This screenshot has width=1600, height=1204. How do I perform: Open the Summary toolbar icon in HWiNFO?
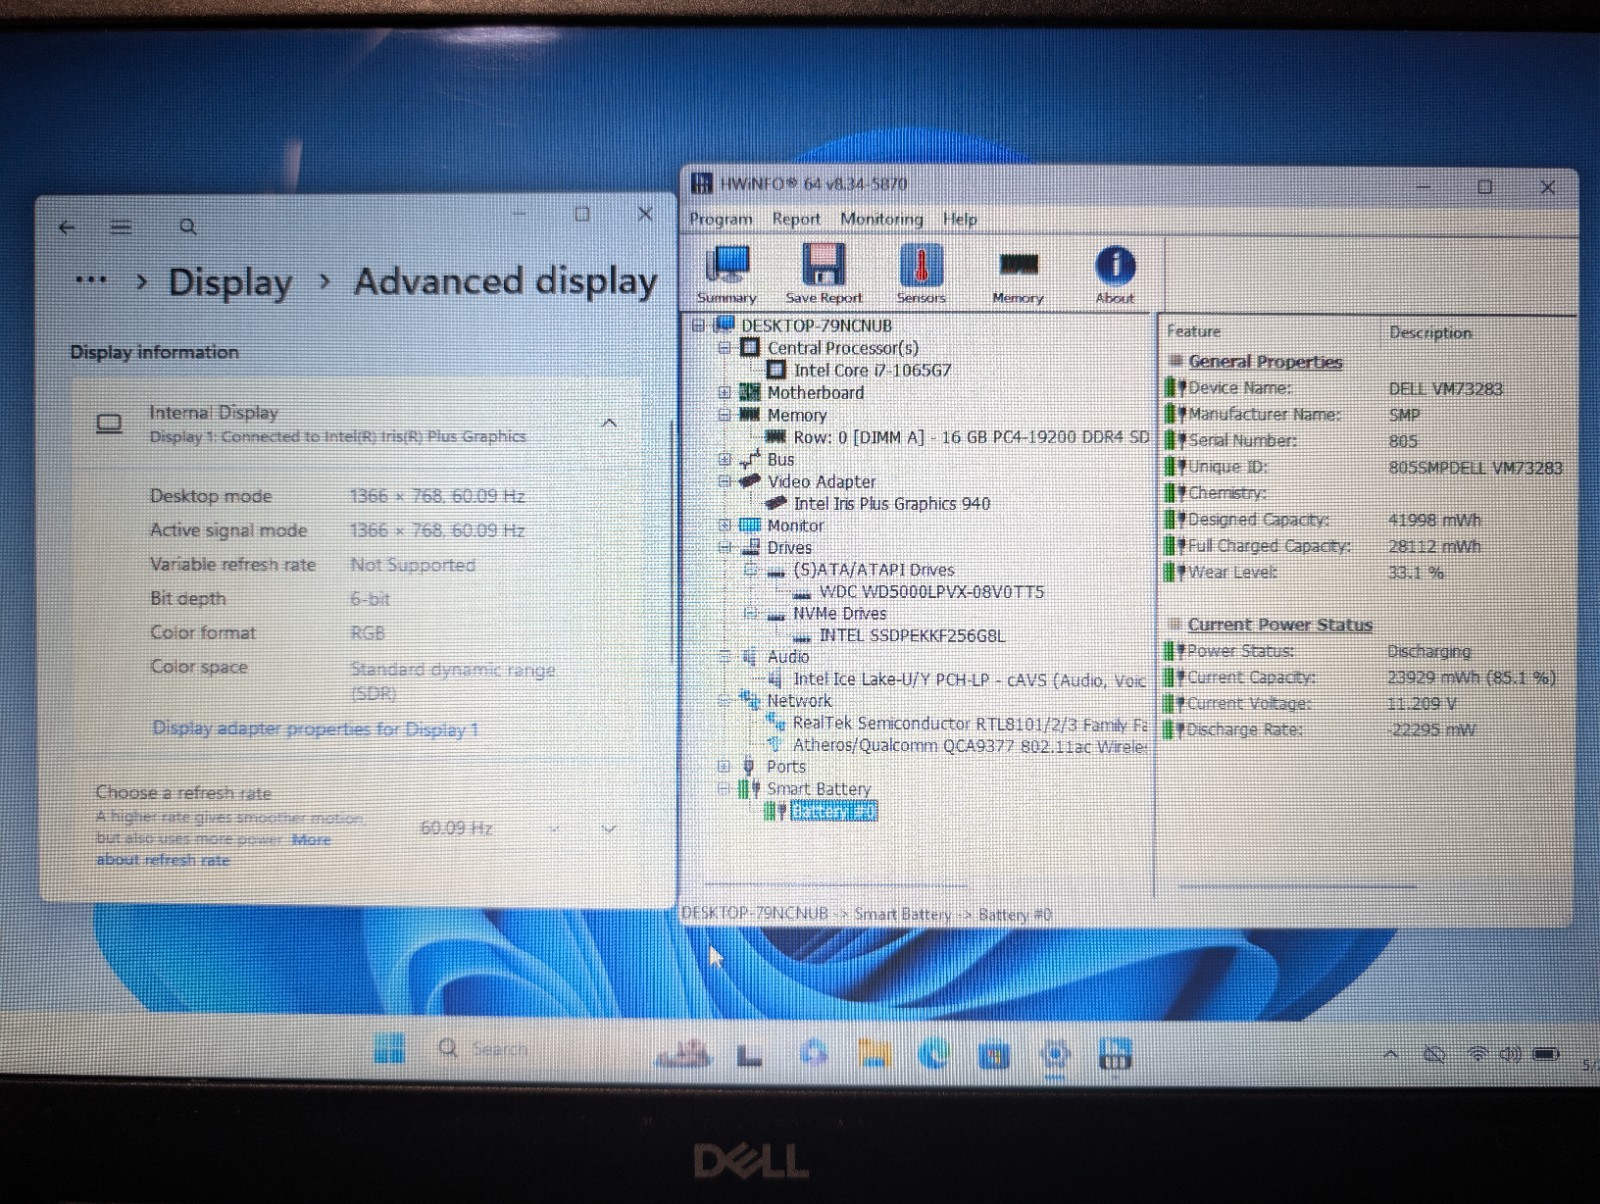click(x=727, y=273)
